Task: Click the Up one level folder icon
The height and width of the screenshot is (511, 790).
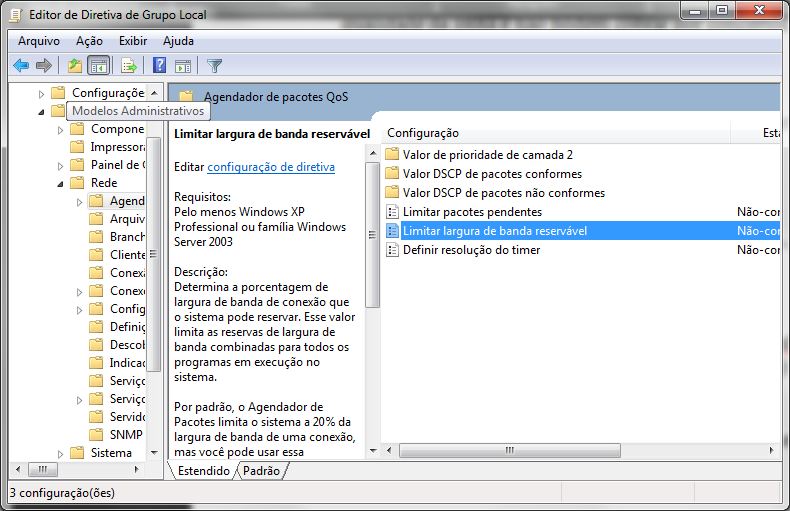Action: tap(75, 66)
